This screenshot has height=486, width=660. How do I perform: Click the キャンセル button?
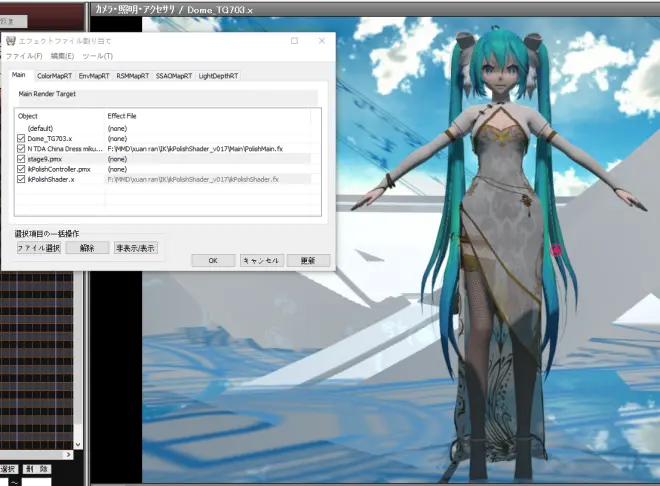click(x=261, y=260)
